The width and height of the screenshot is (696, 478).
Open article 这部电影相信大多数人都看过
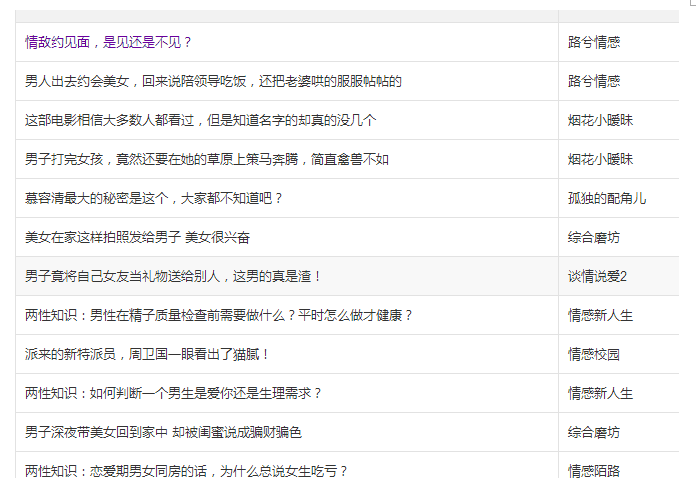[x=201, y=120]
